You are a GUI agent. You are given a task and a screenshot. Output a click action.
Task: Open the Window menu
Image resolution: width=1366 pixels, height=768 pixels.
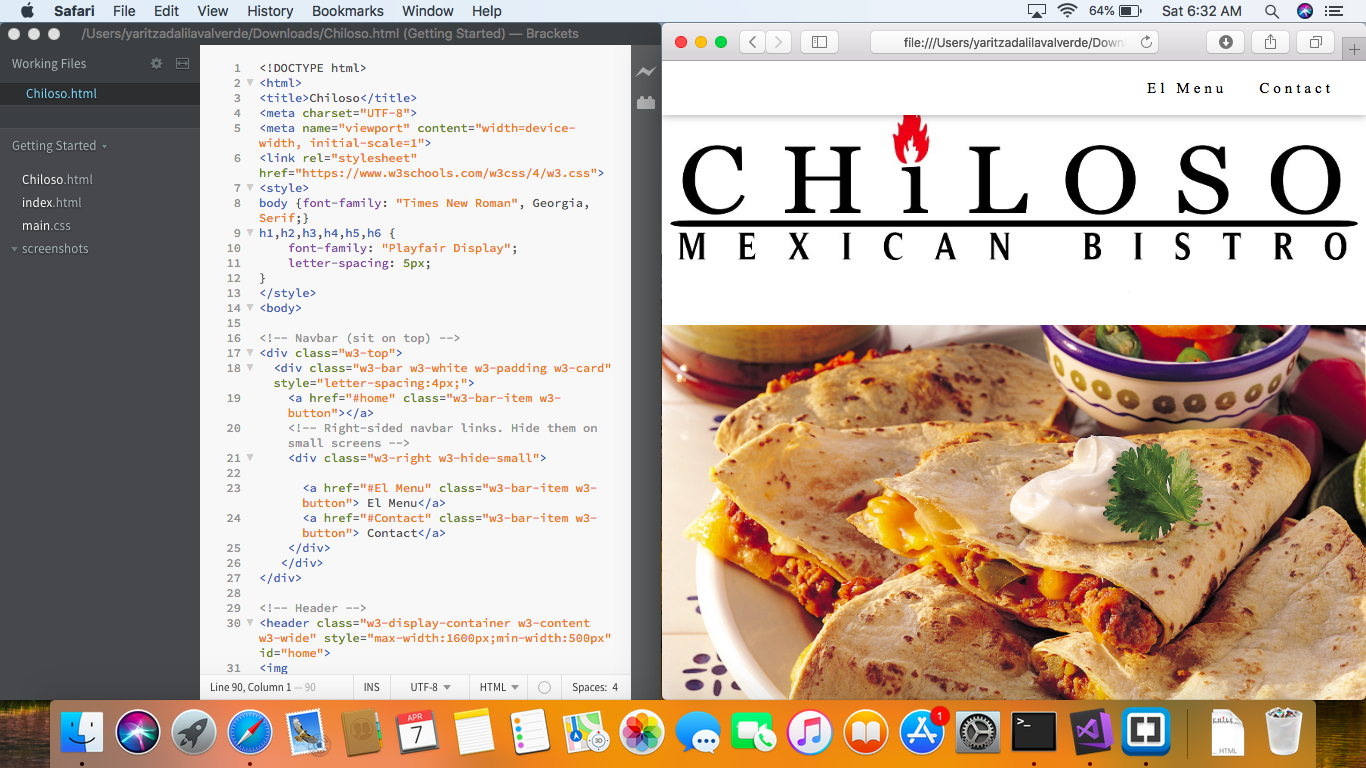[428, 11]
